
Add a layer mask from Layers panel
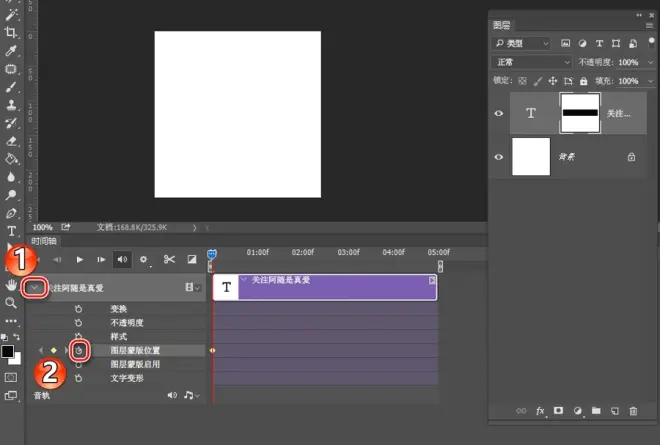coord(558,410)
